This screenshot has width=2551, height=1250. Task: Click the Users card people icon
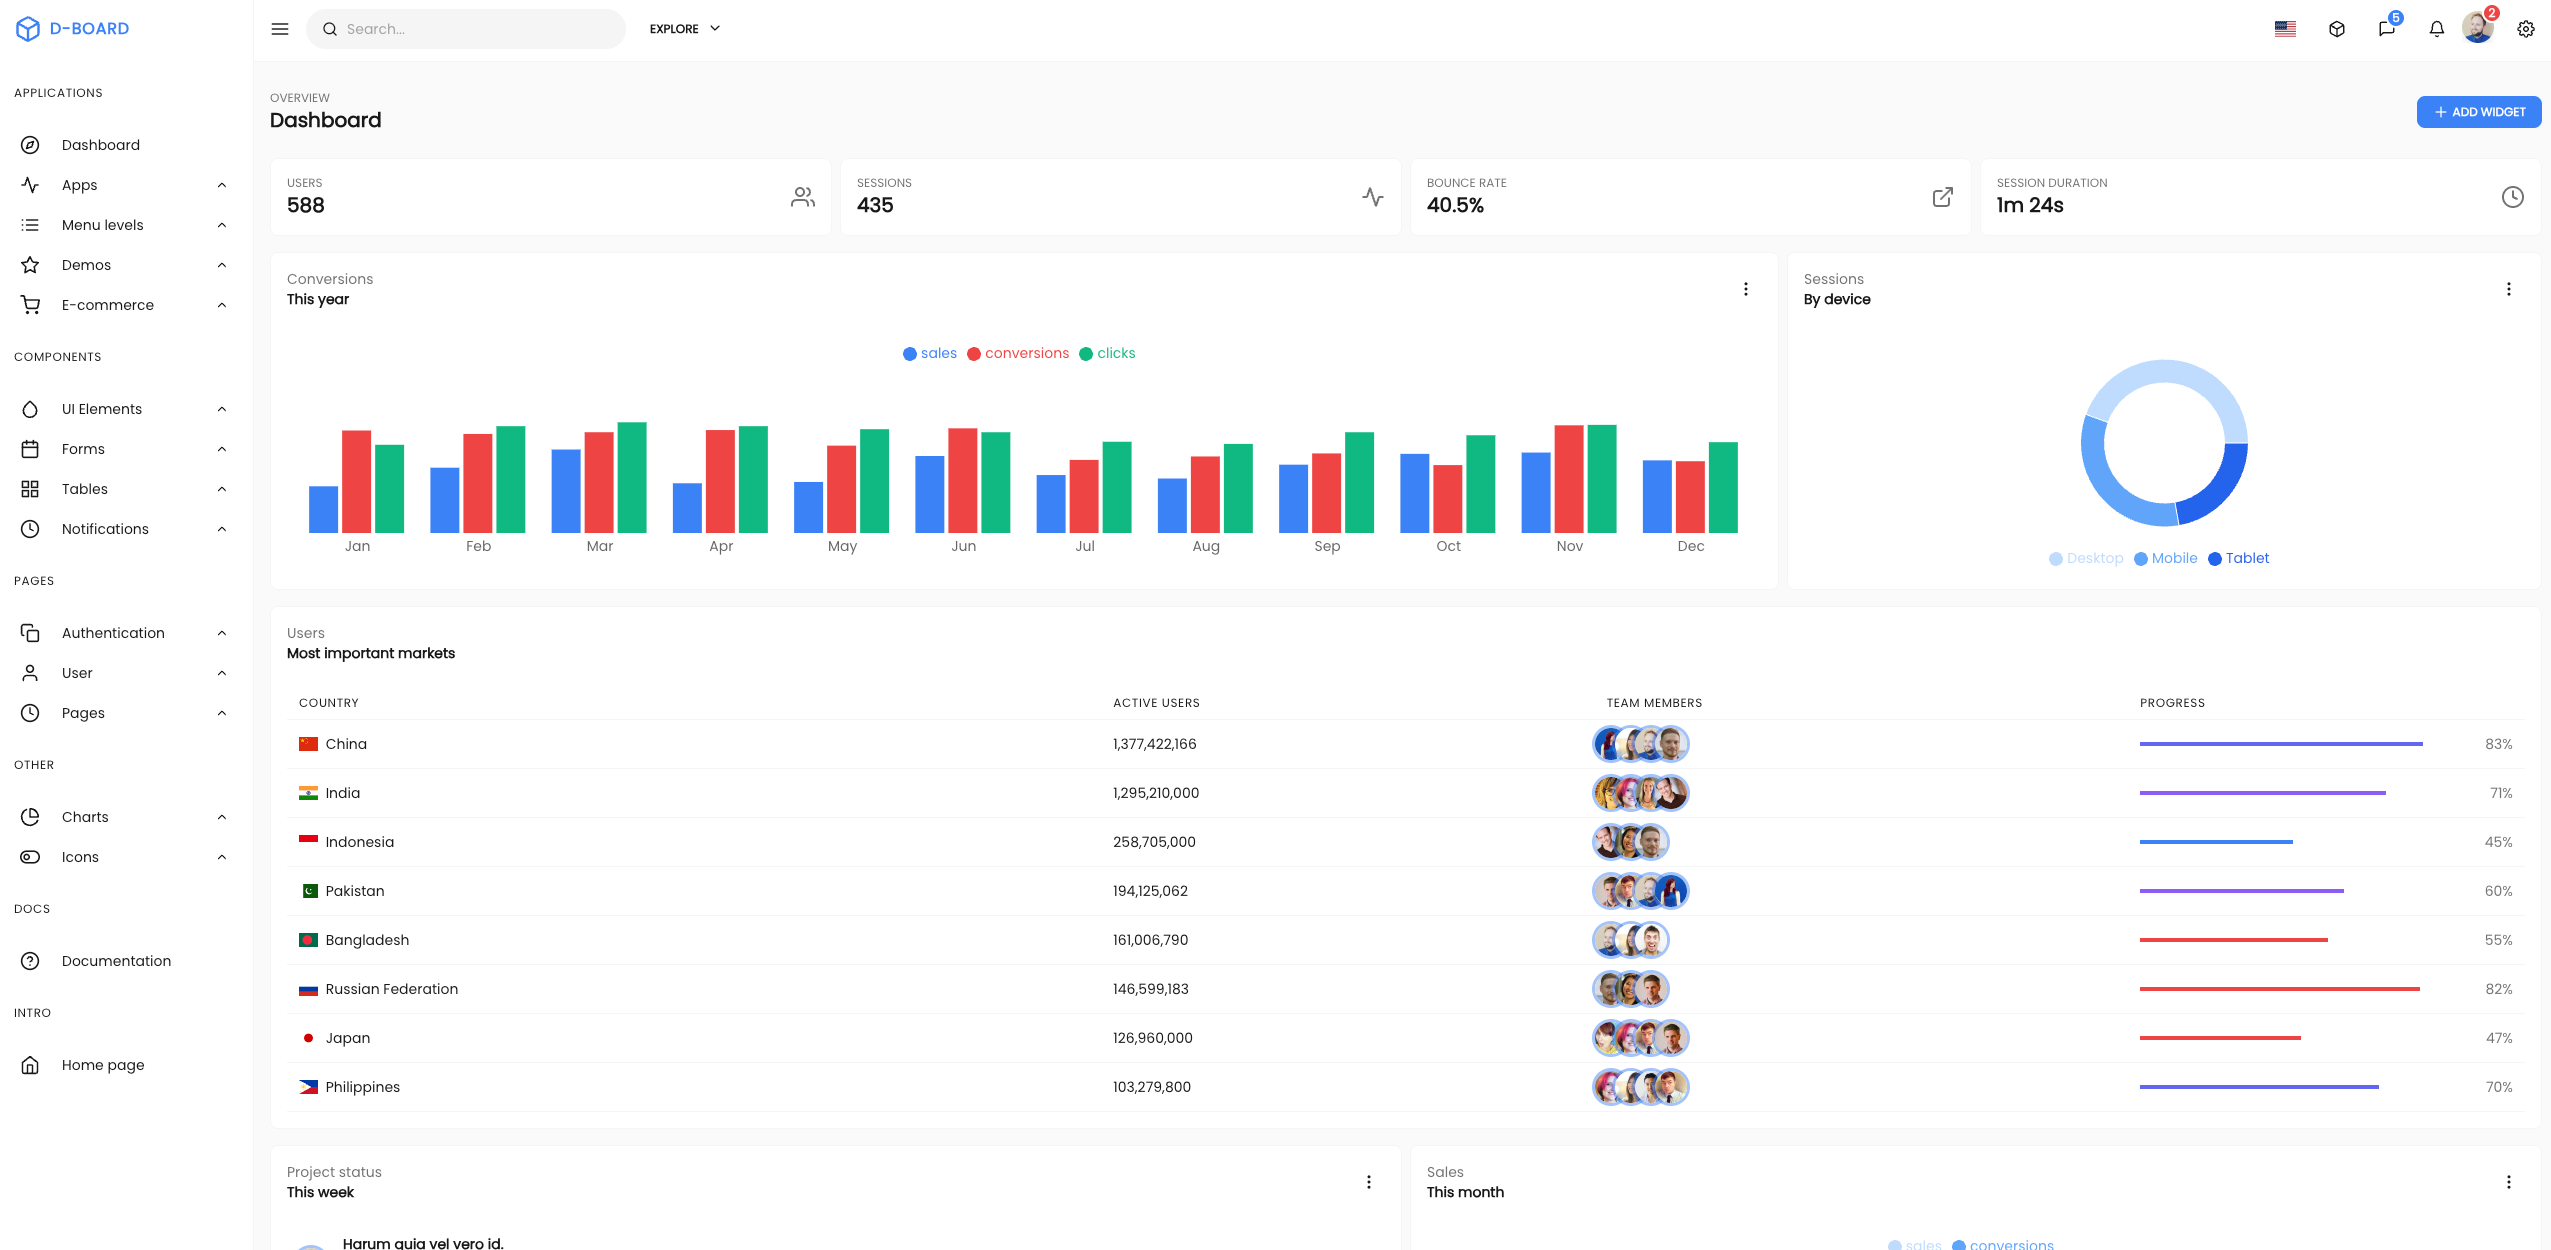pos(803,197)
